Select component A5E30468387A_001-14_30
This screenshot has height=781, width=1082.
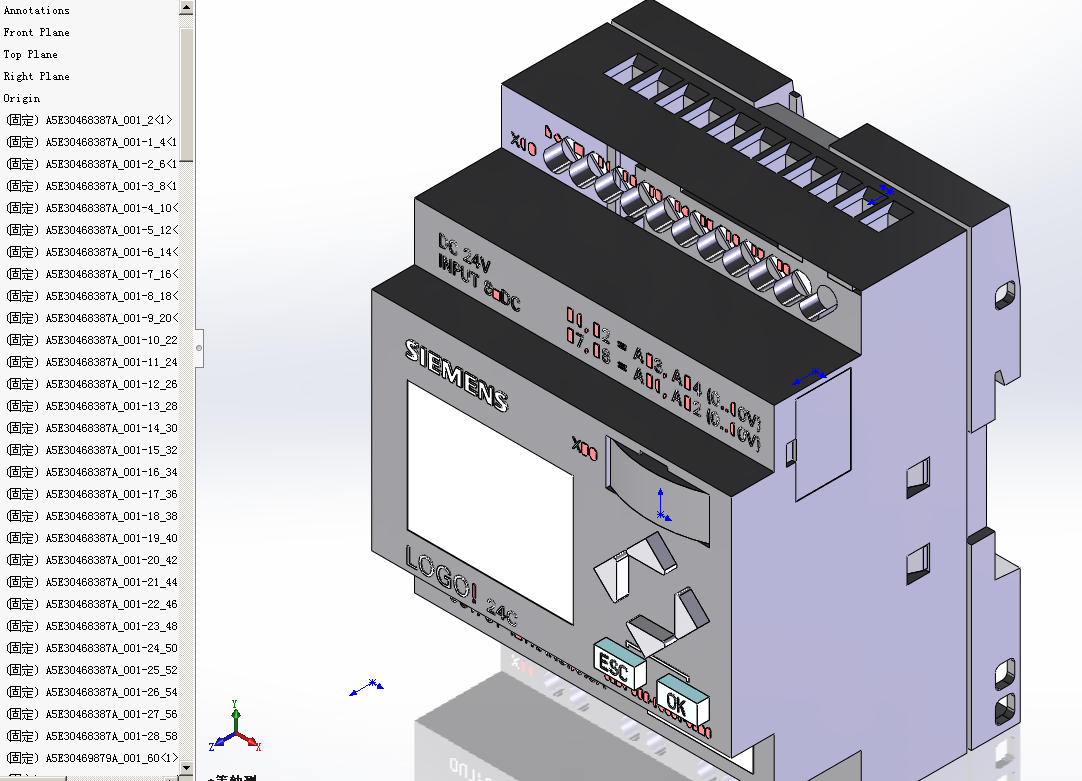pyautogui.click(x=91, y=428)
